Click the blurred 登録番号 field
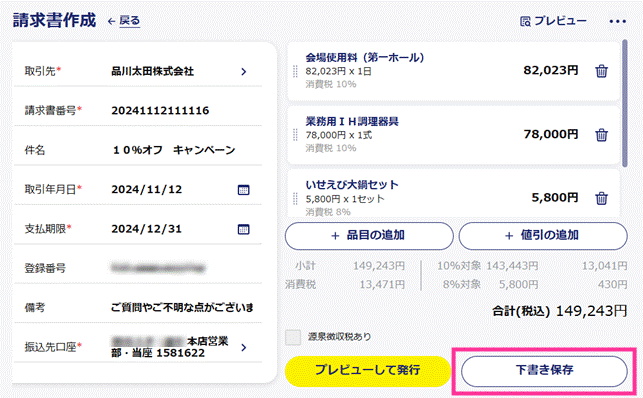Screen dimensions: 643x398 (x=158, y=268)
